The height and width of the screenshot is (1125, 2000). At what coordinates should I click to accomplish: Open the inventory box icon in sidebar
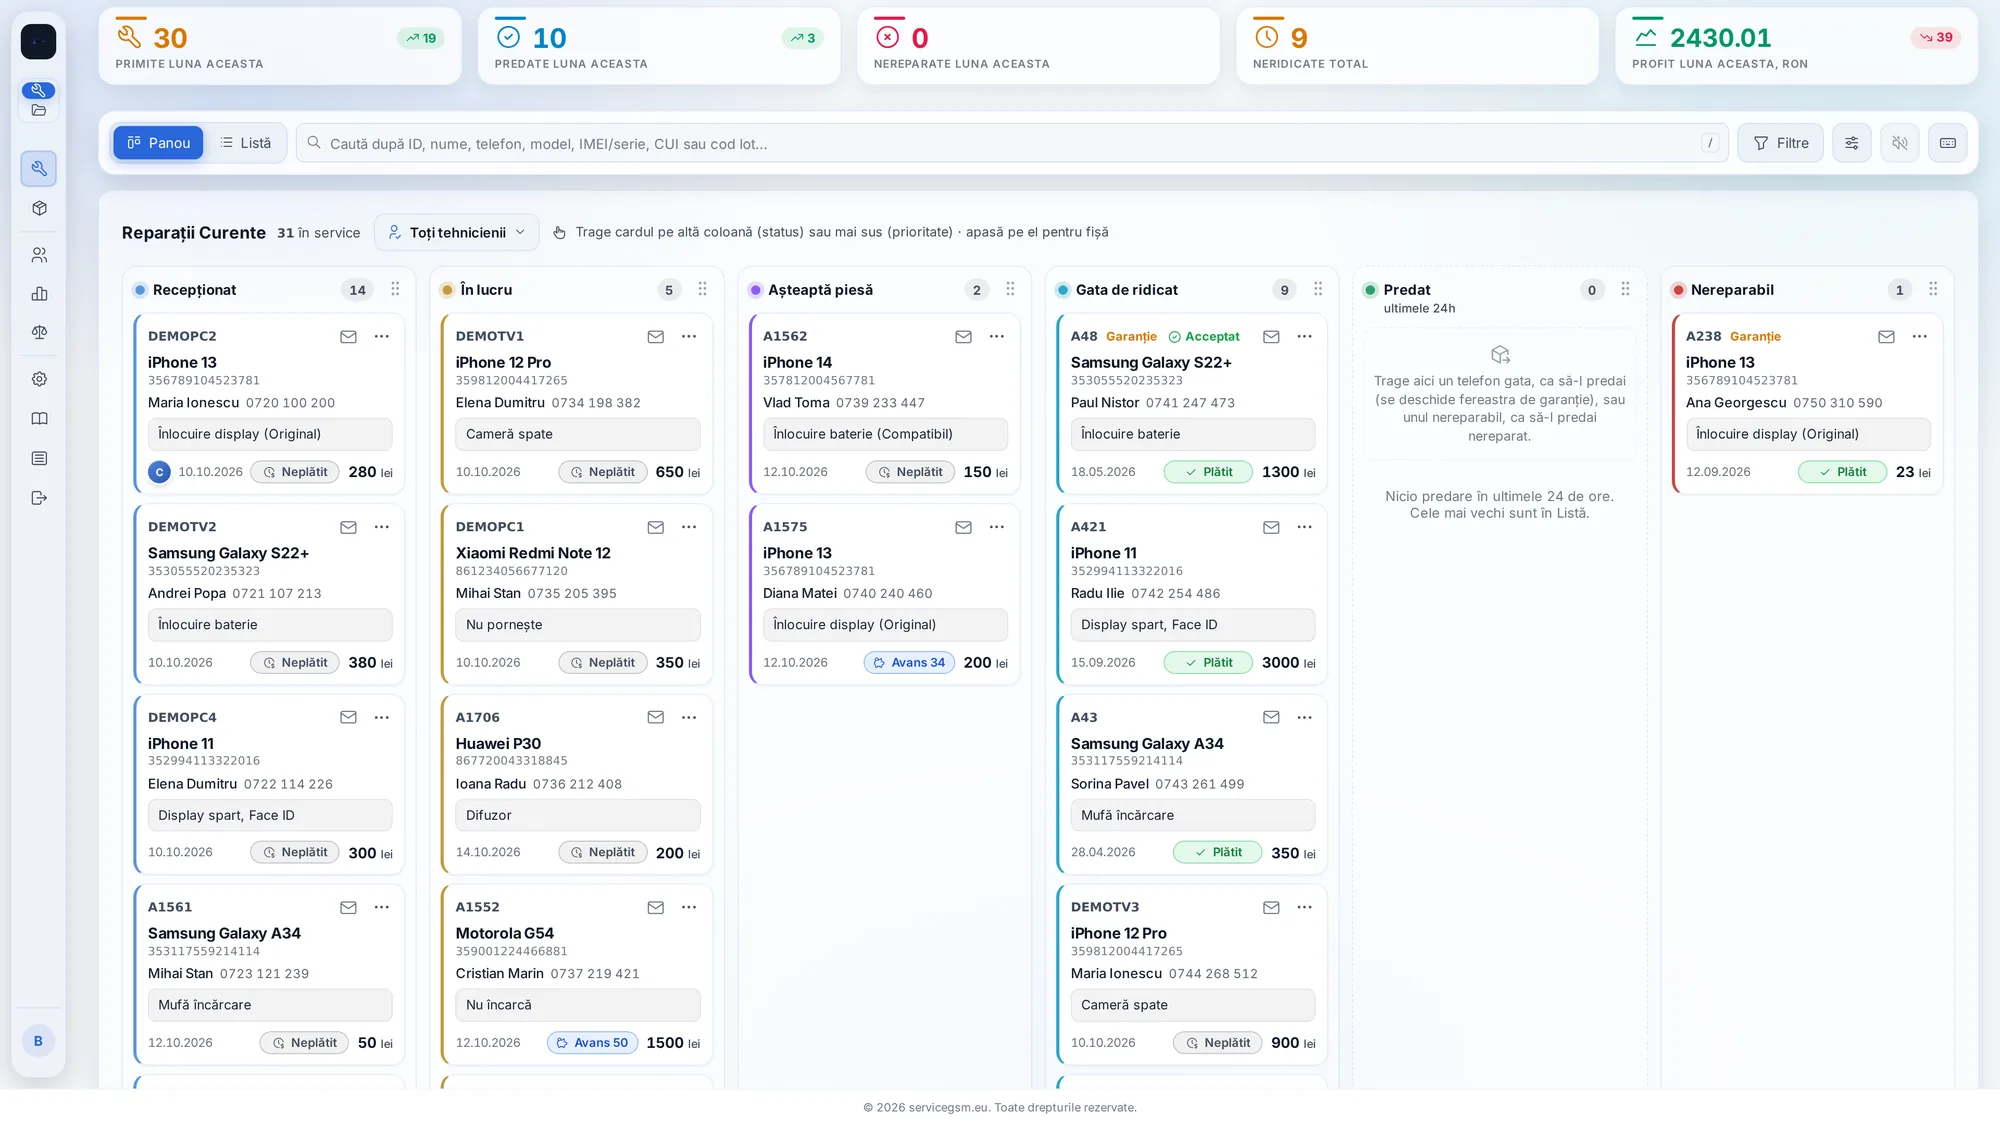tap(39, 209)
